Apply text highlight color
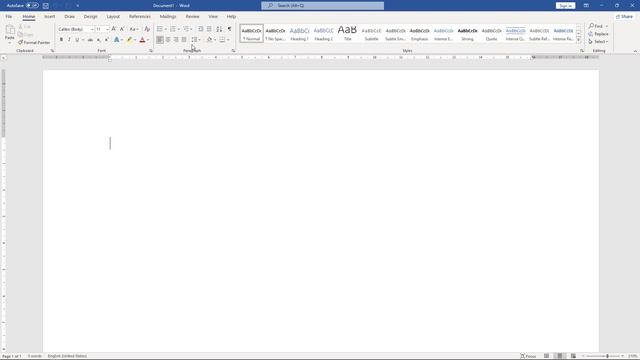This screenshot has width=640, height=360. (129, 40)
